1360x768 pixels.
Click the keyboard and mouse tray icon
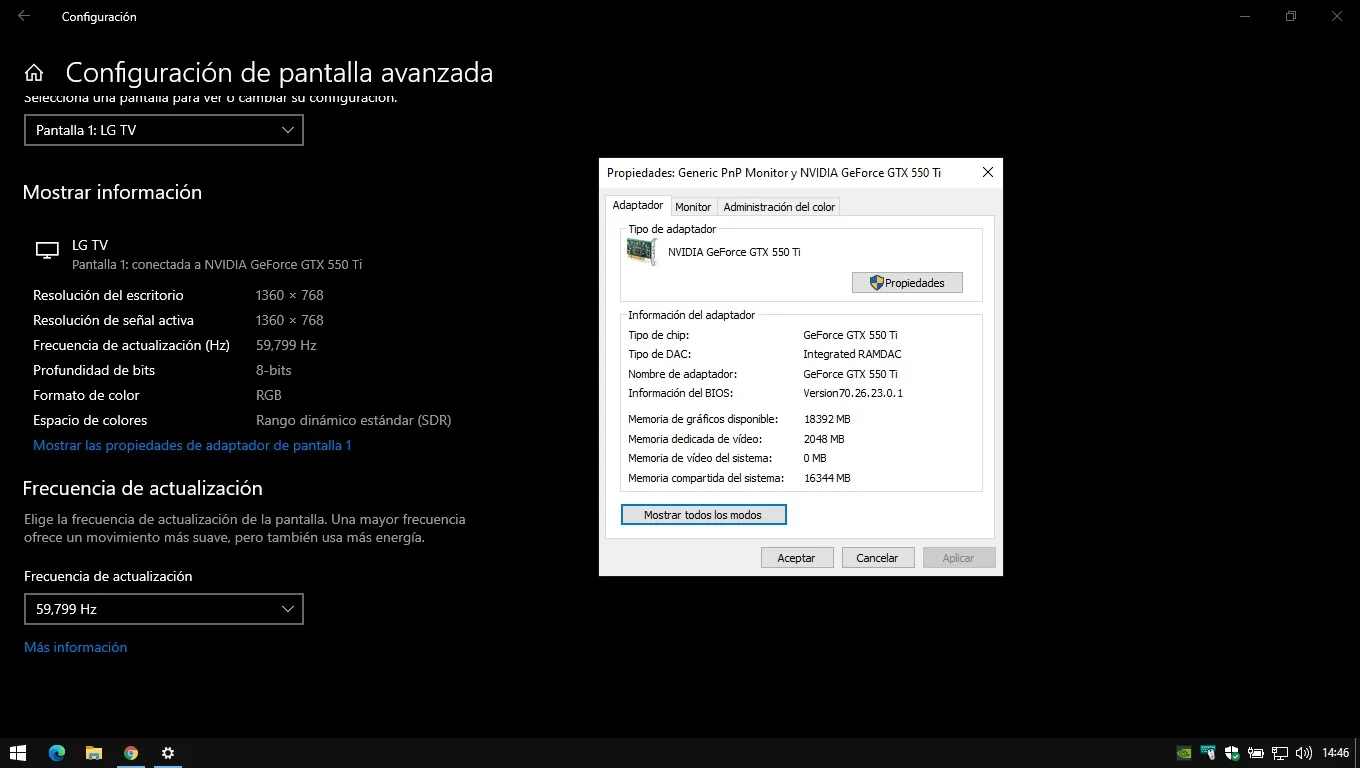click(x=1208, y=753)
